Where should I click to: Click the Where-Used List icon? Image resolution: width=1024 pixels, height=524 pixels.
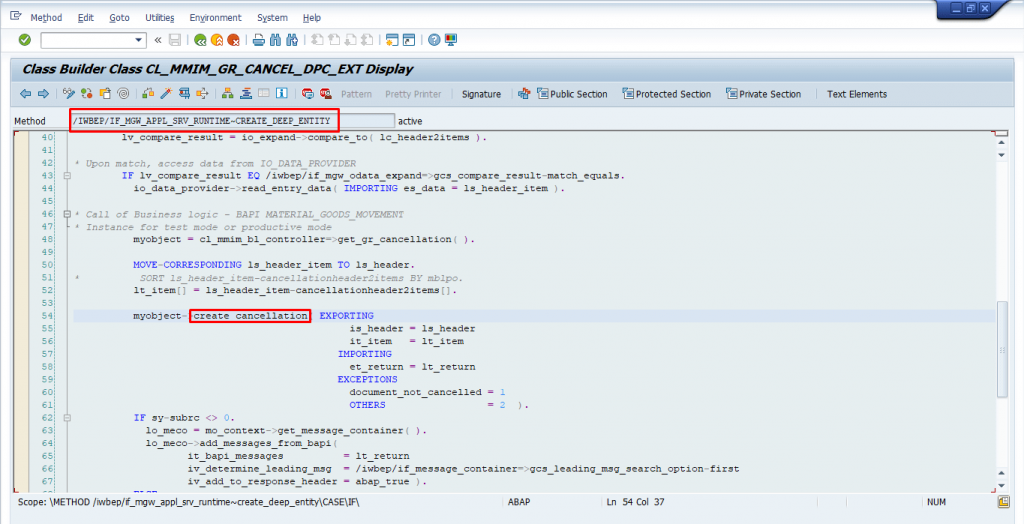(202, 94)
